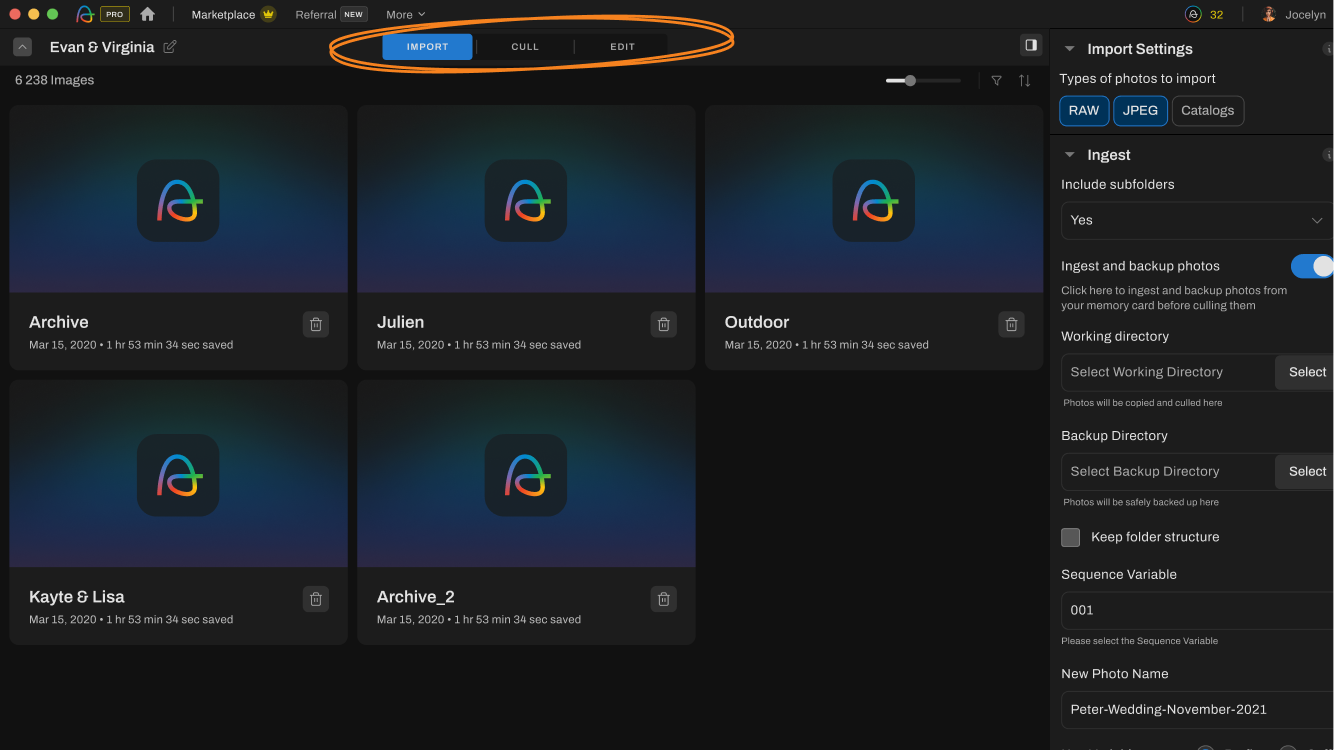Open the Marketplace link

[223, 15]
